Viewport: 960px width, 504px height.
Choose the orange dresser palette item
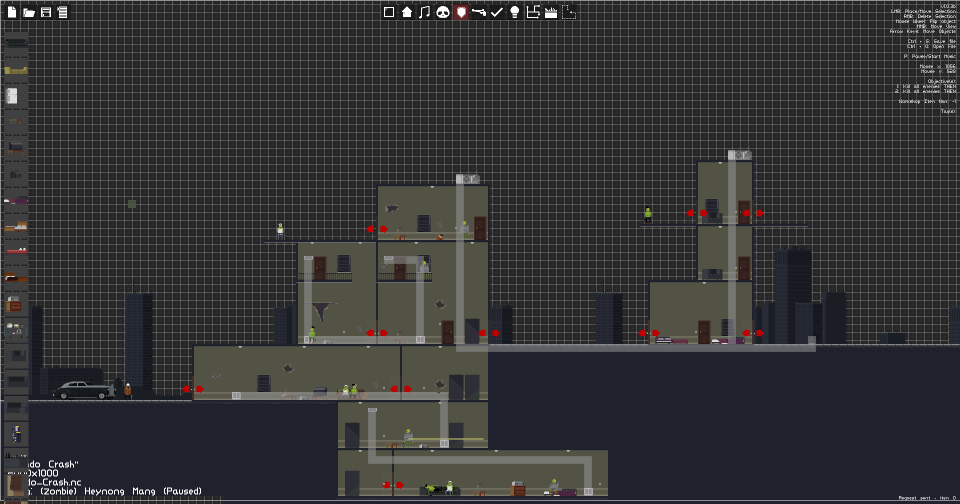coord(14,303)
